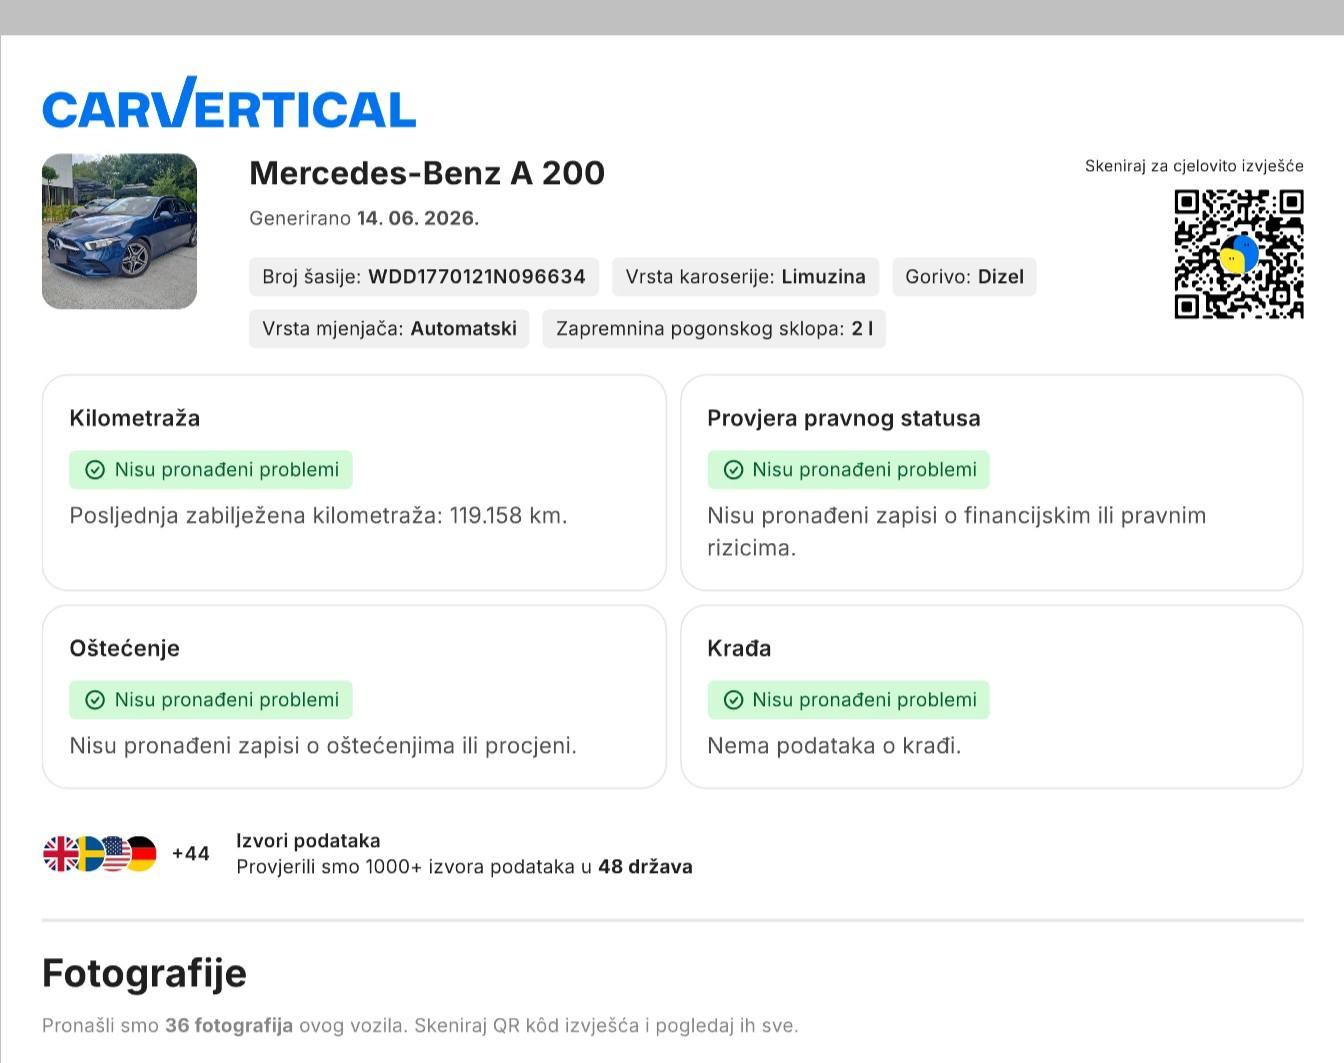
Task: Open the Kilometraža card heading
Action: coord(135,418)
